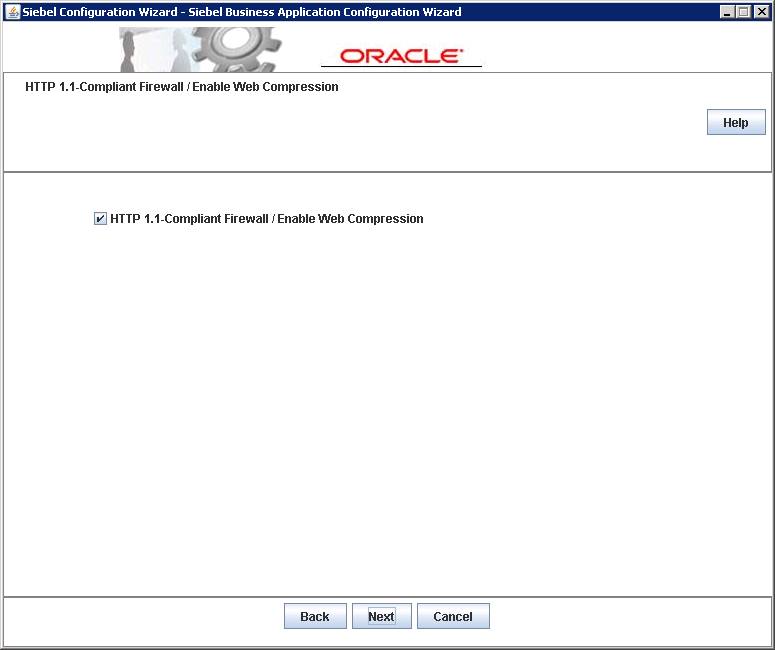775x650 pixels.
Task: Select the page heading about Web Compression
Action: click(182, 87)
